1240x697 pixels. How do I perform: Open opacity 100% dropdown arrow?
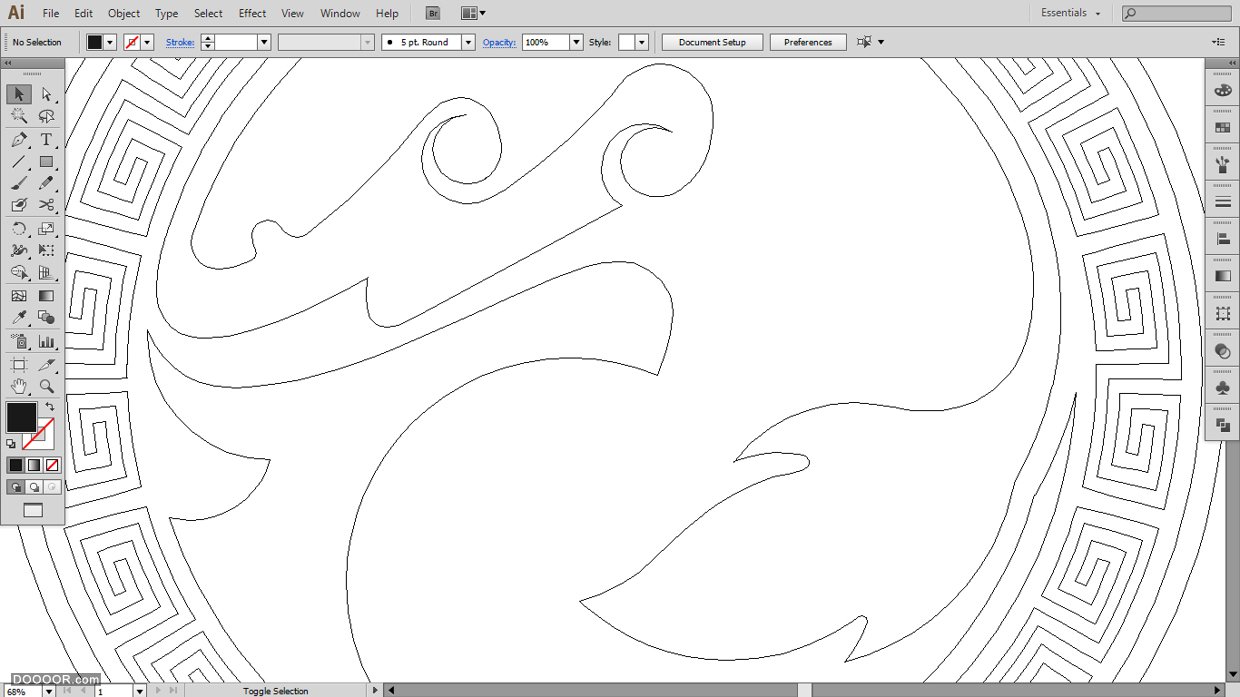(x=576, y=42)
